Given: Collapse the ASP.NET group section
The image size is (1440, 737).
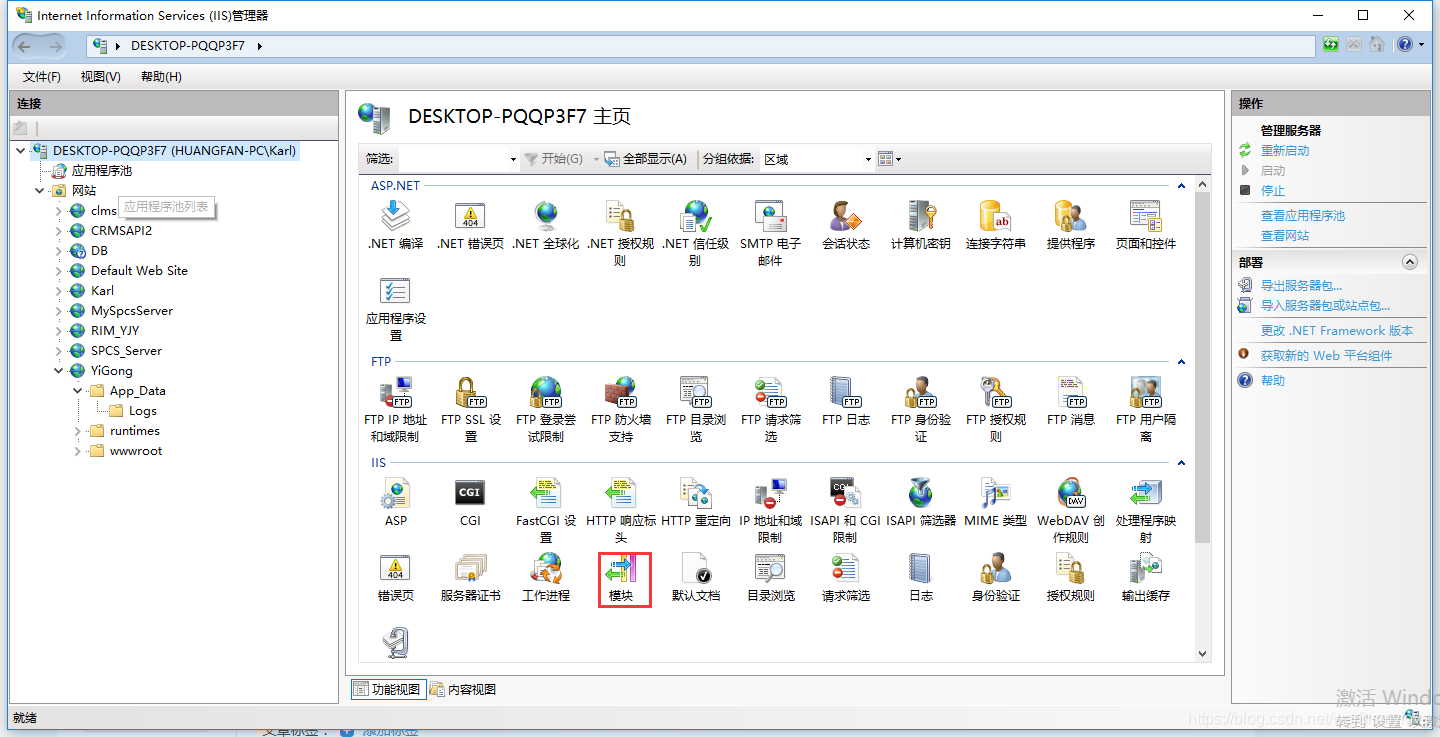Looking at the screenshot, I should click(x=1181, y=186).
